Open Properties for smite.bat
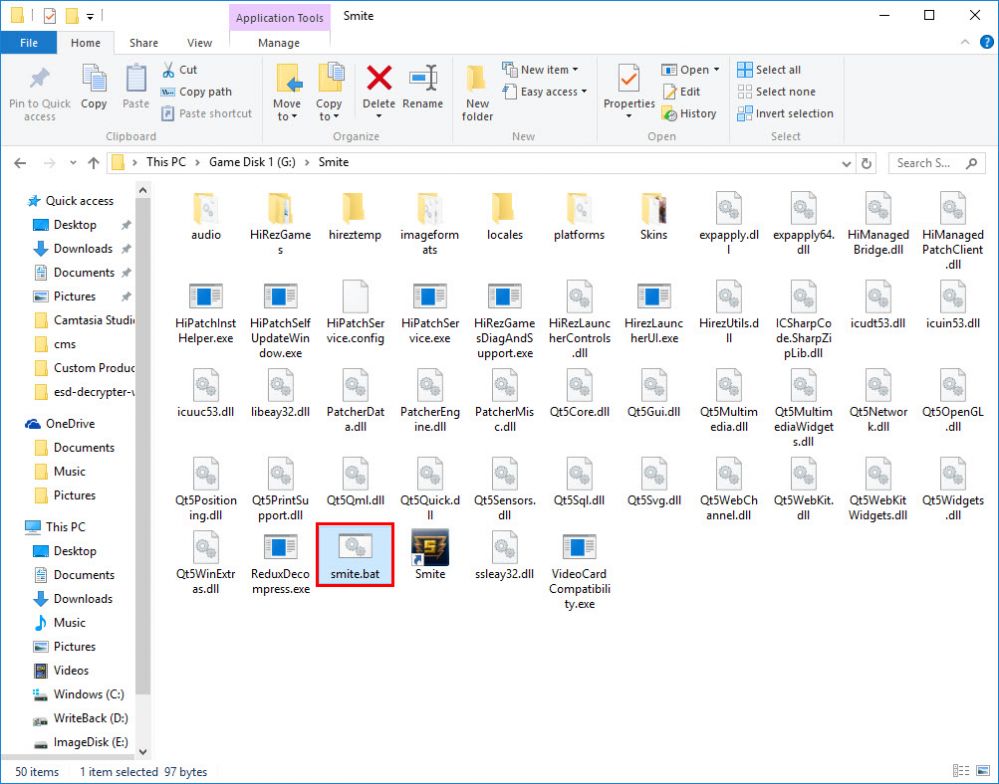 [x=628, y=95]
